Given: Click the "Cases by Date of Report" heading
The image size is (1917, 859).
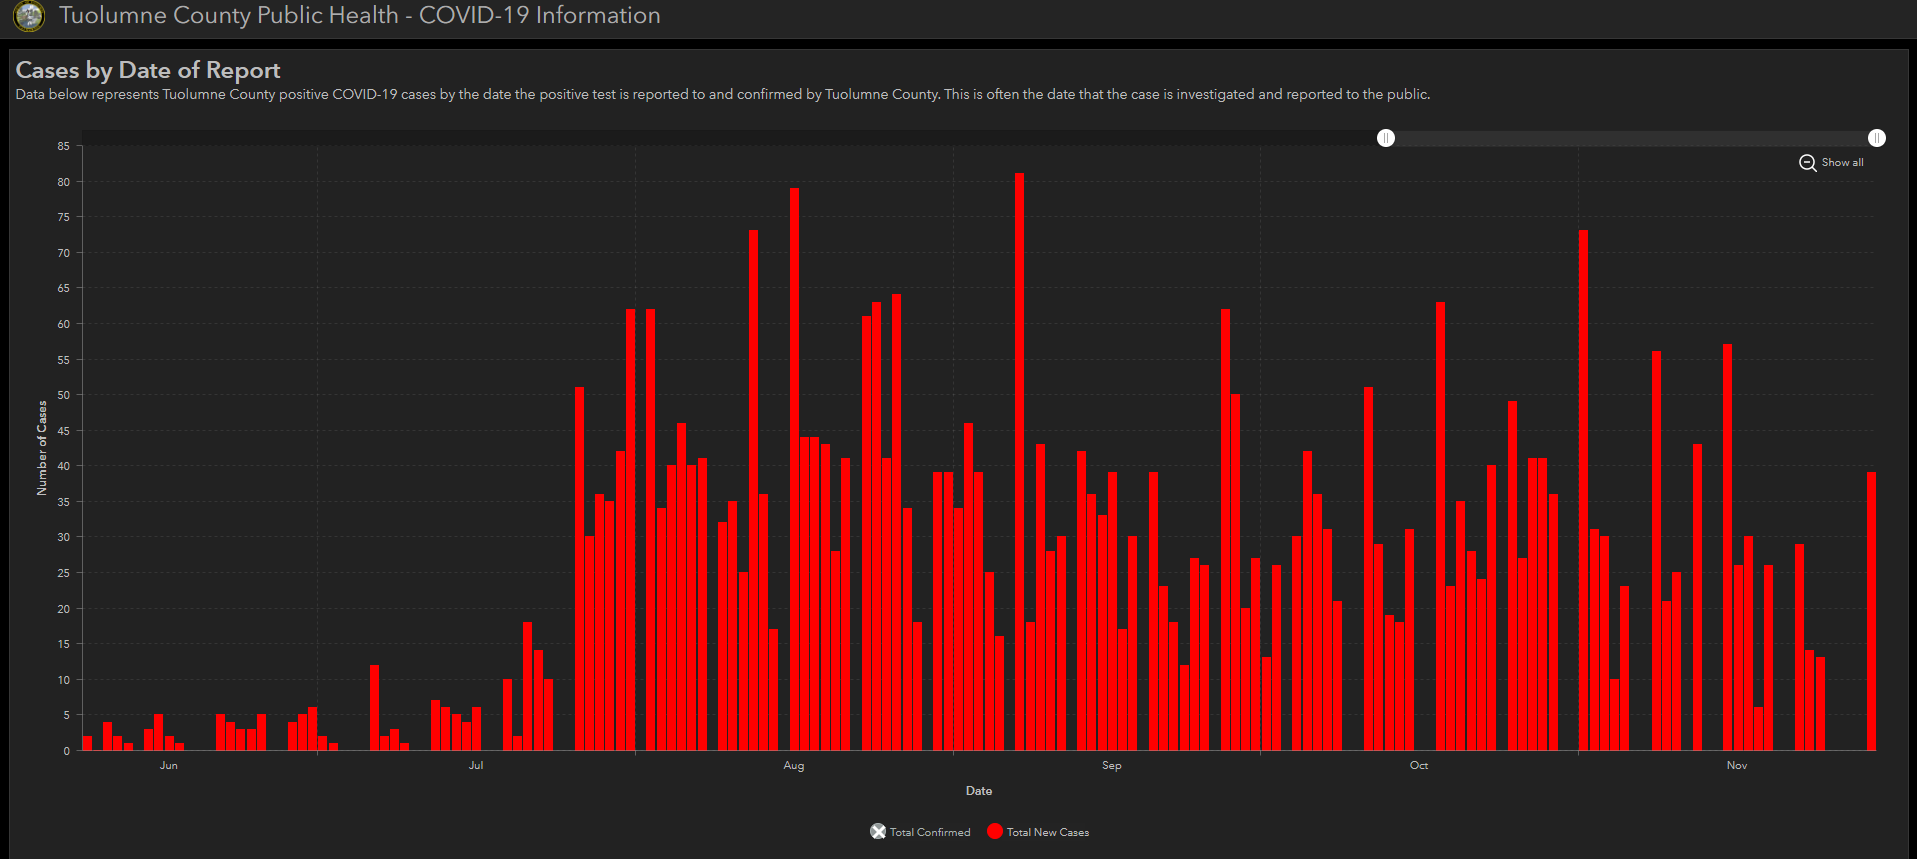Looking at the screenshot, I should pyautogui.click(x=148, y=70).
